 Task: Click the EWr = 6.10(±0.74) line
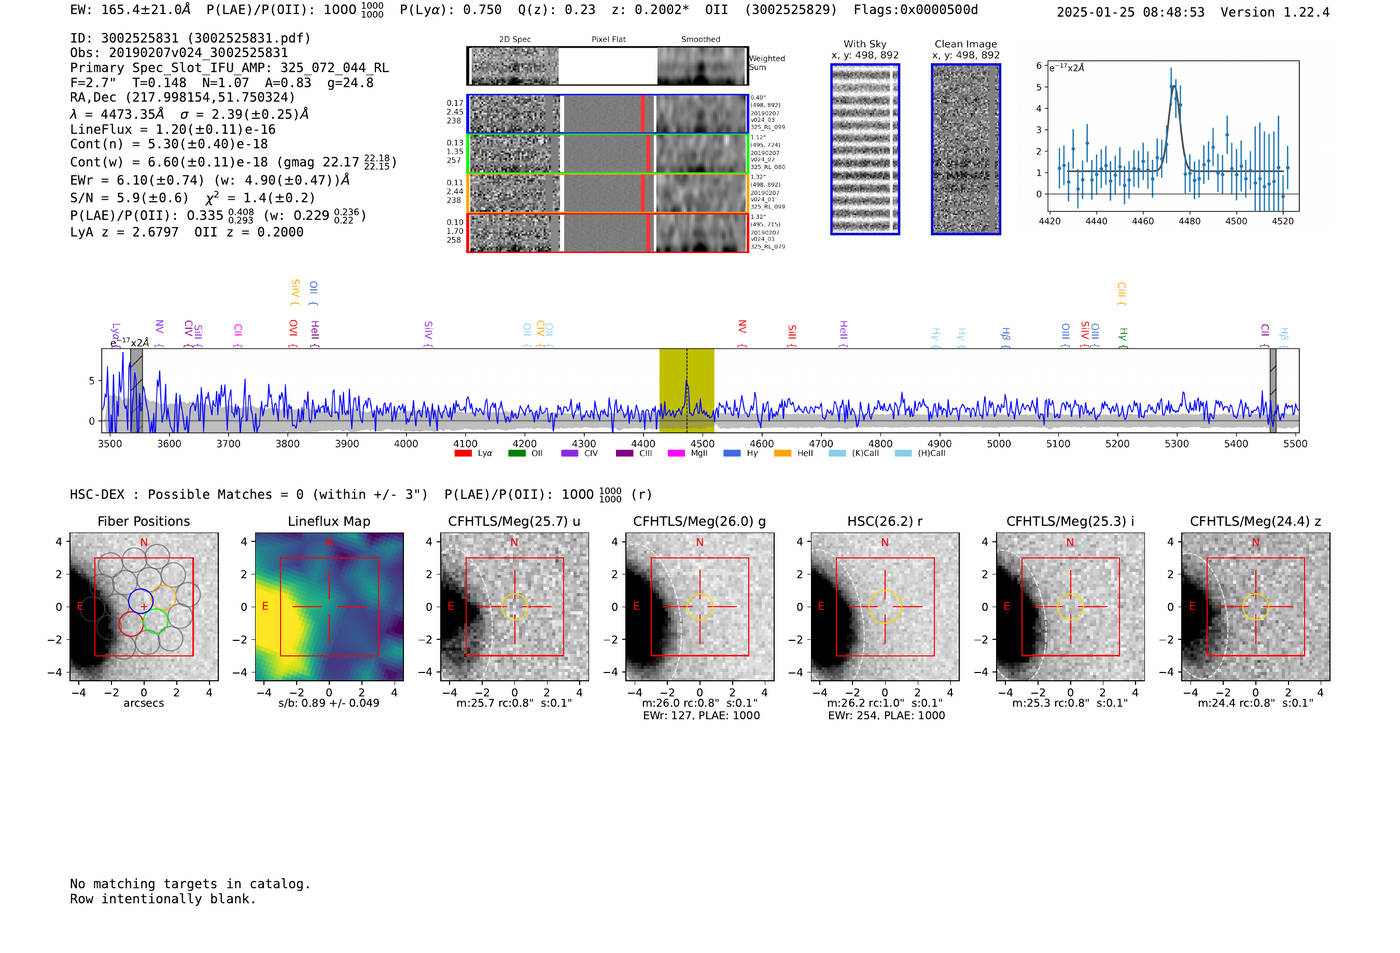(x=210, y=180)
